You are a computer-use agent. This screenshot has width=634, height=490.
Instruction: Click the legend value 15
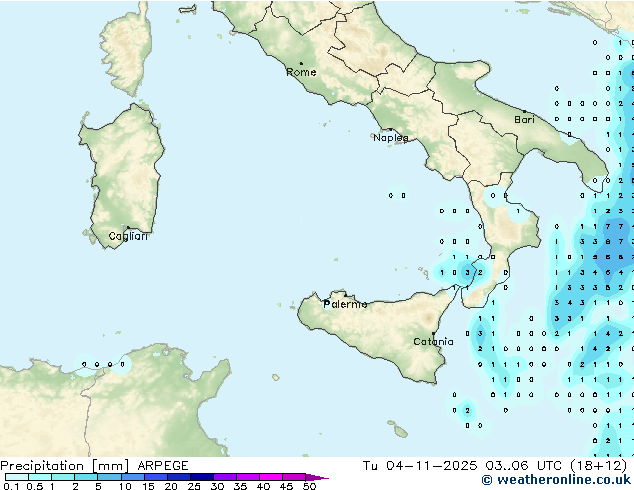click(x=148, y=486)
